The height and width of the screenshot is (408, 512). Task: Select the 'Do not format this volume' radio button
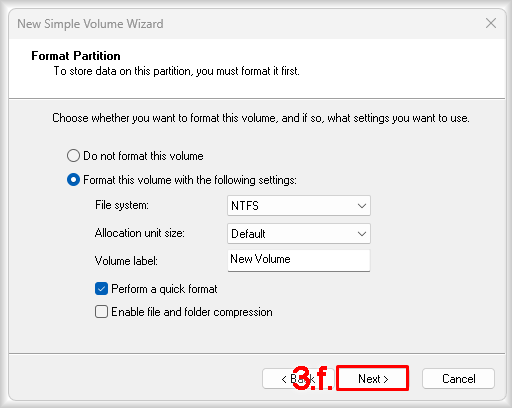[x=73, y=156]
